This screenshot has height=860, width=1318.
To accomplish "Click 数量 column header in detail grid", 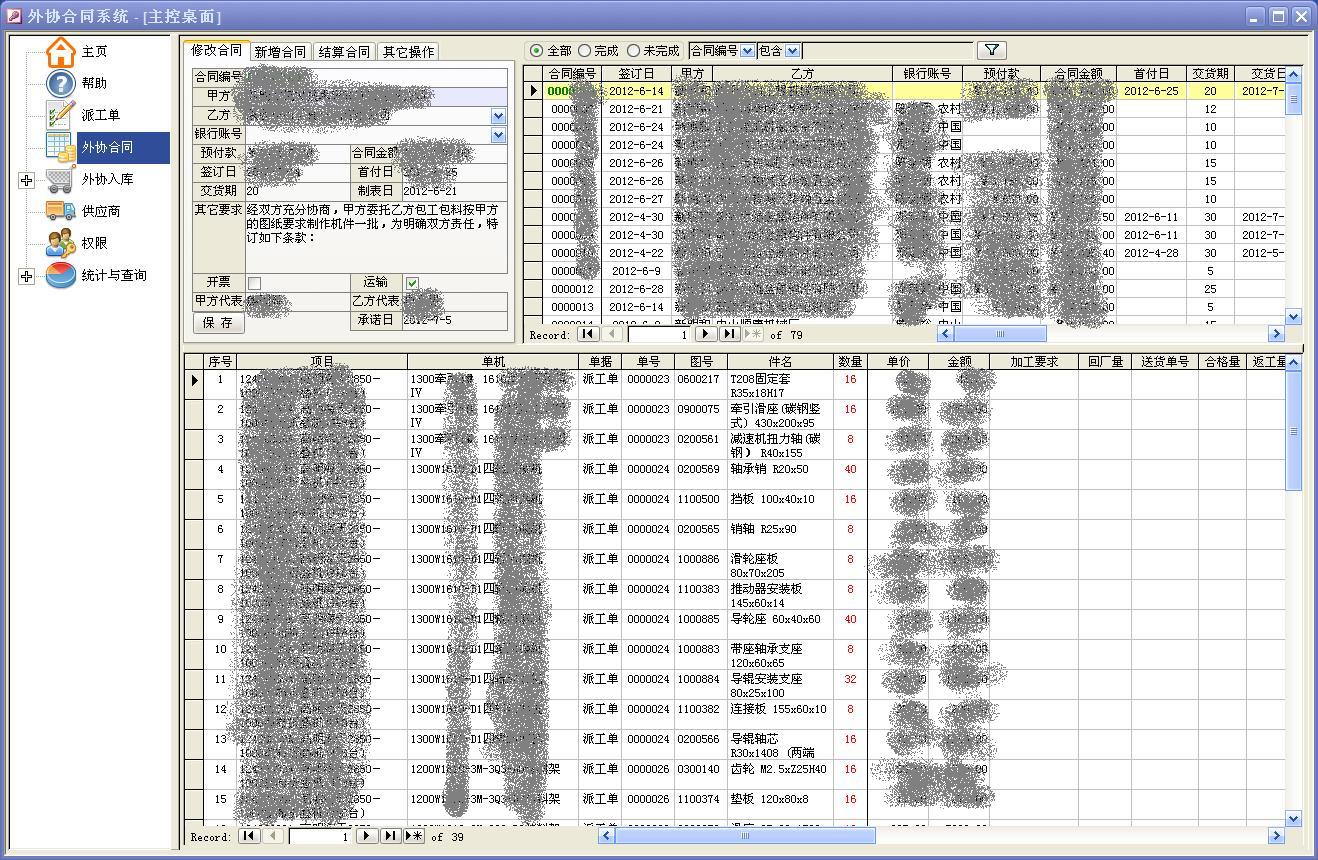I will (x=850, y=362).
